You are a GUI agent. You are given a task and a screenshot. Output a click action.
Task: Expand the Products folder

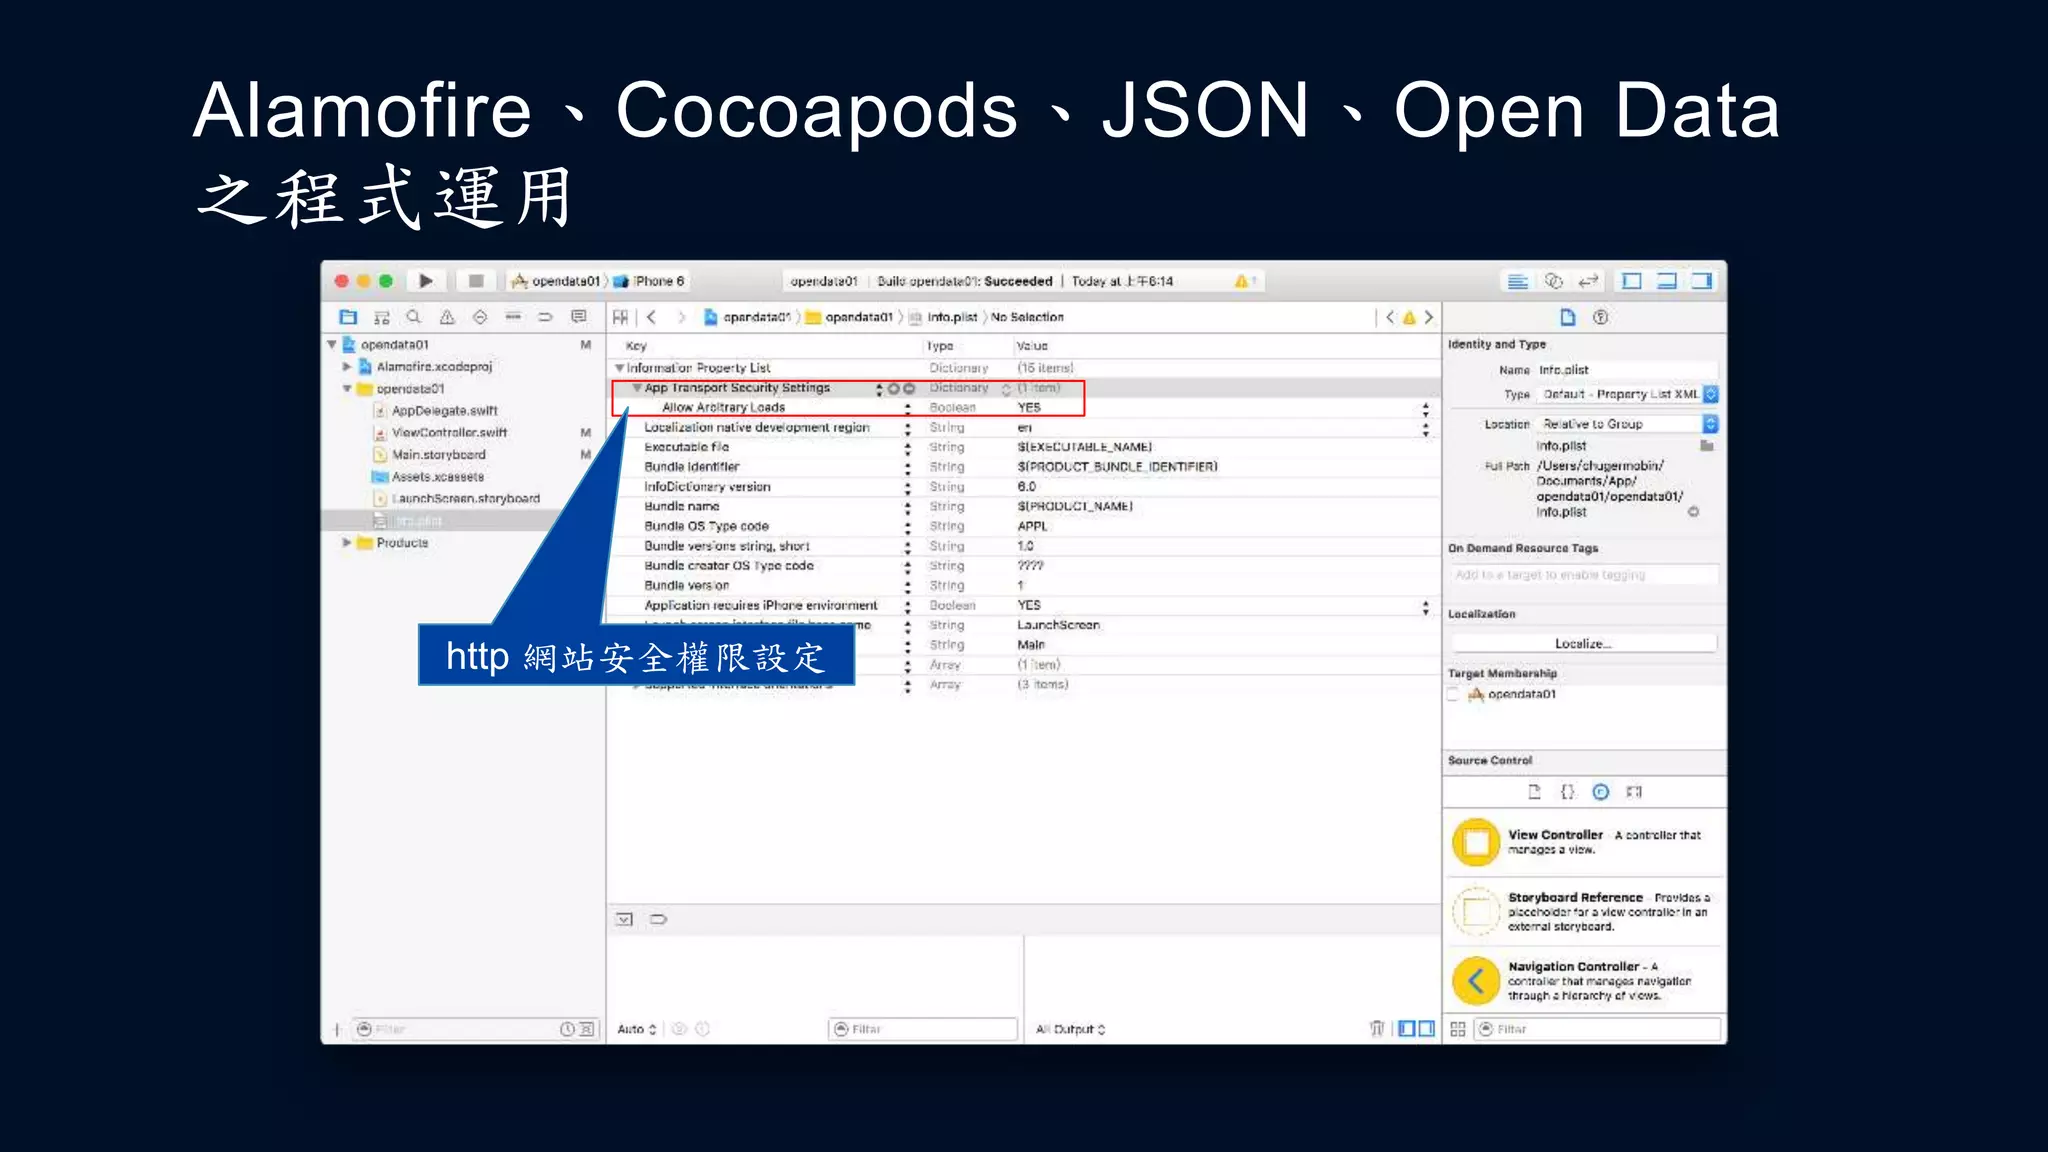click(347, 543)
